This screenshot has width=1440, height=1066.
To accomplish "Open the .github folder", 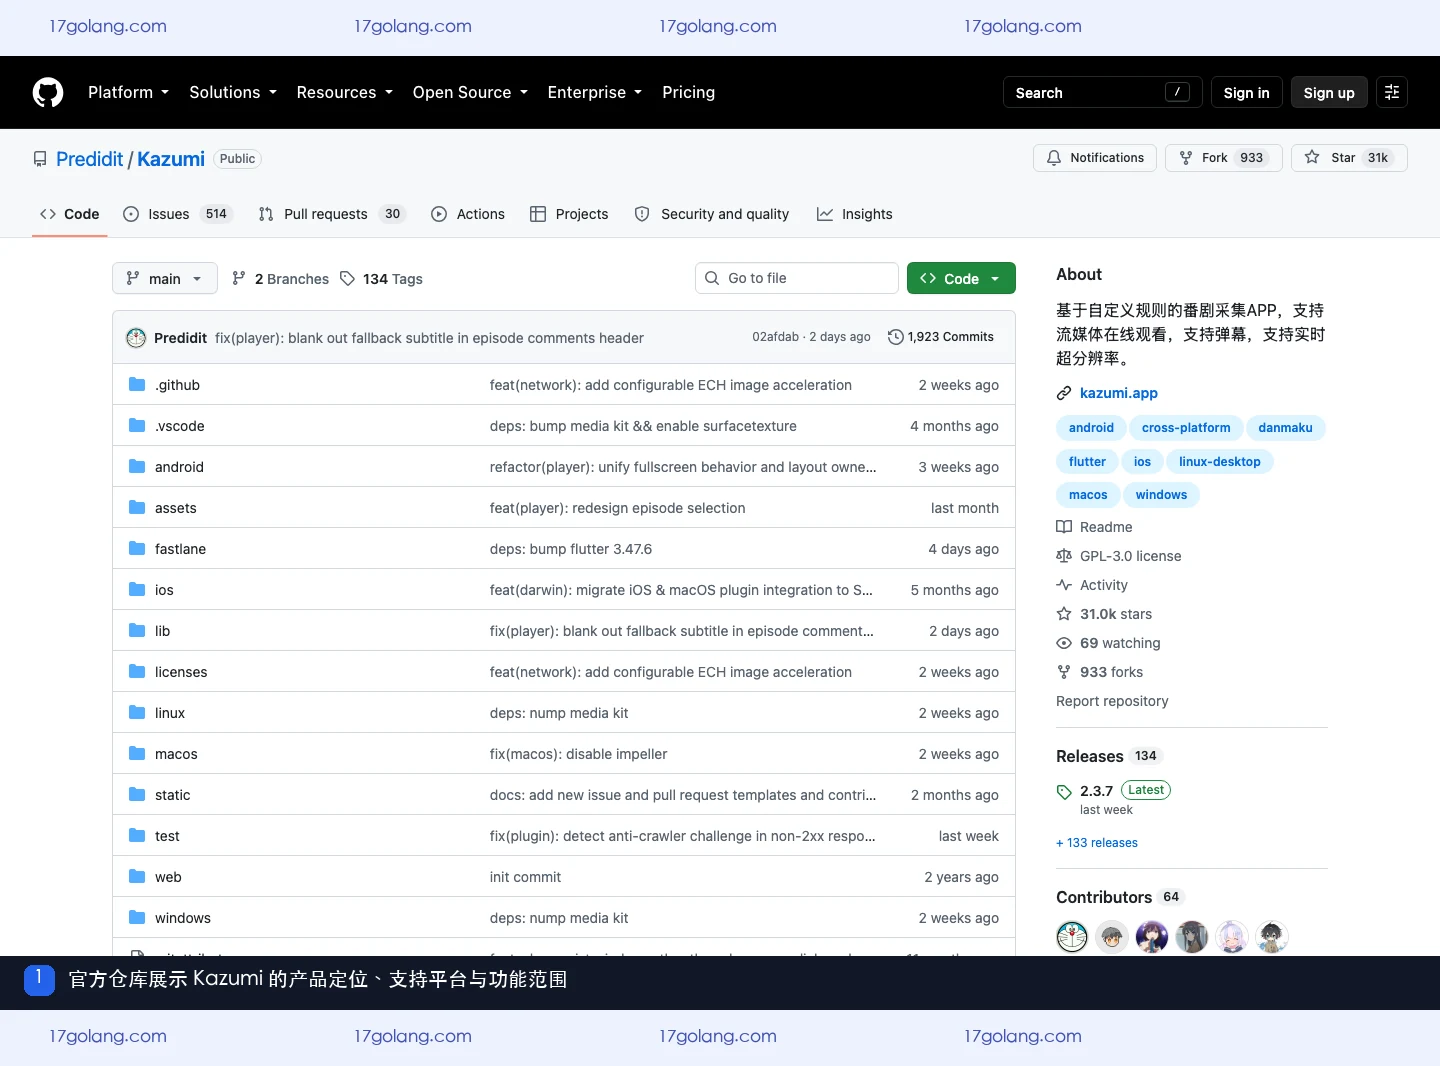I will click(177, 385).
